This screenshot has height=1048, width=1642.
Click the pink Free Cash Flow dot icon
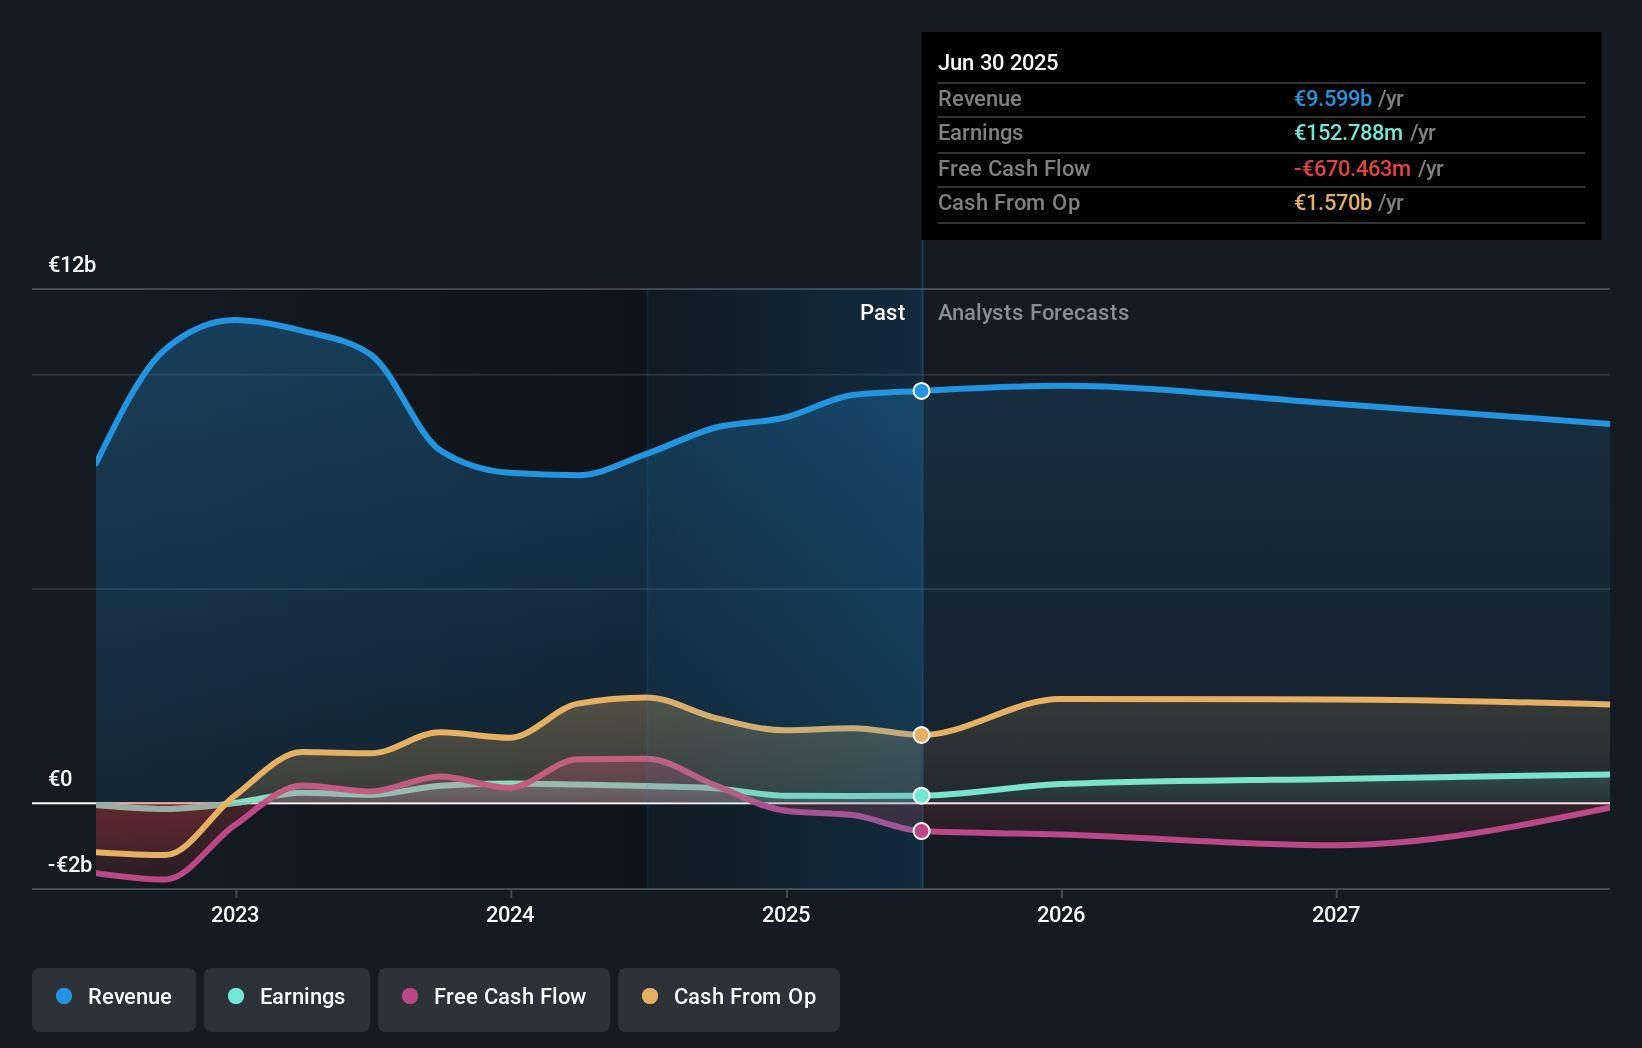pyautogui.click(x=408, y=997)
